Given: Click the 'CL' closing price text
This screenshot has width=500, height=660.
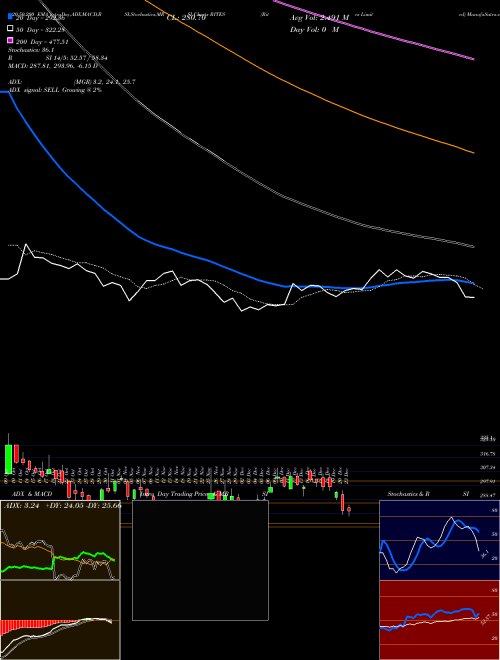Looking at the screenshot, I should [x=186, y=18].
